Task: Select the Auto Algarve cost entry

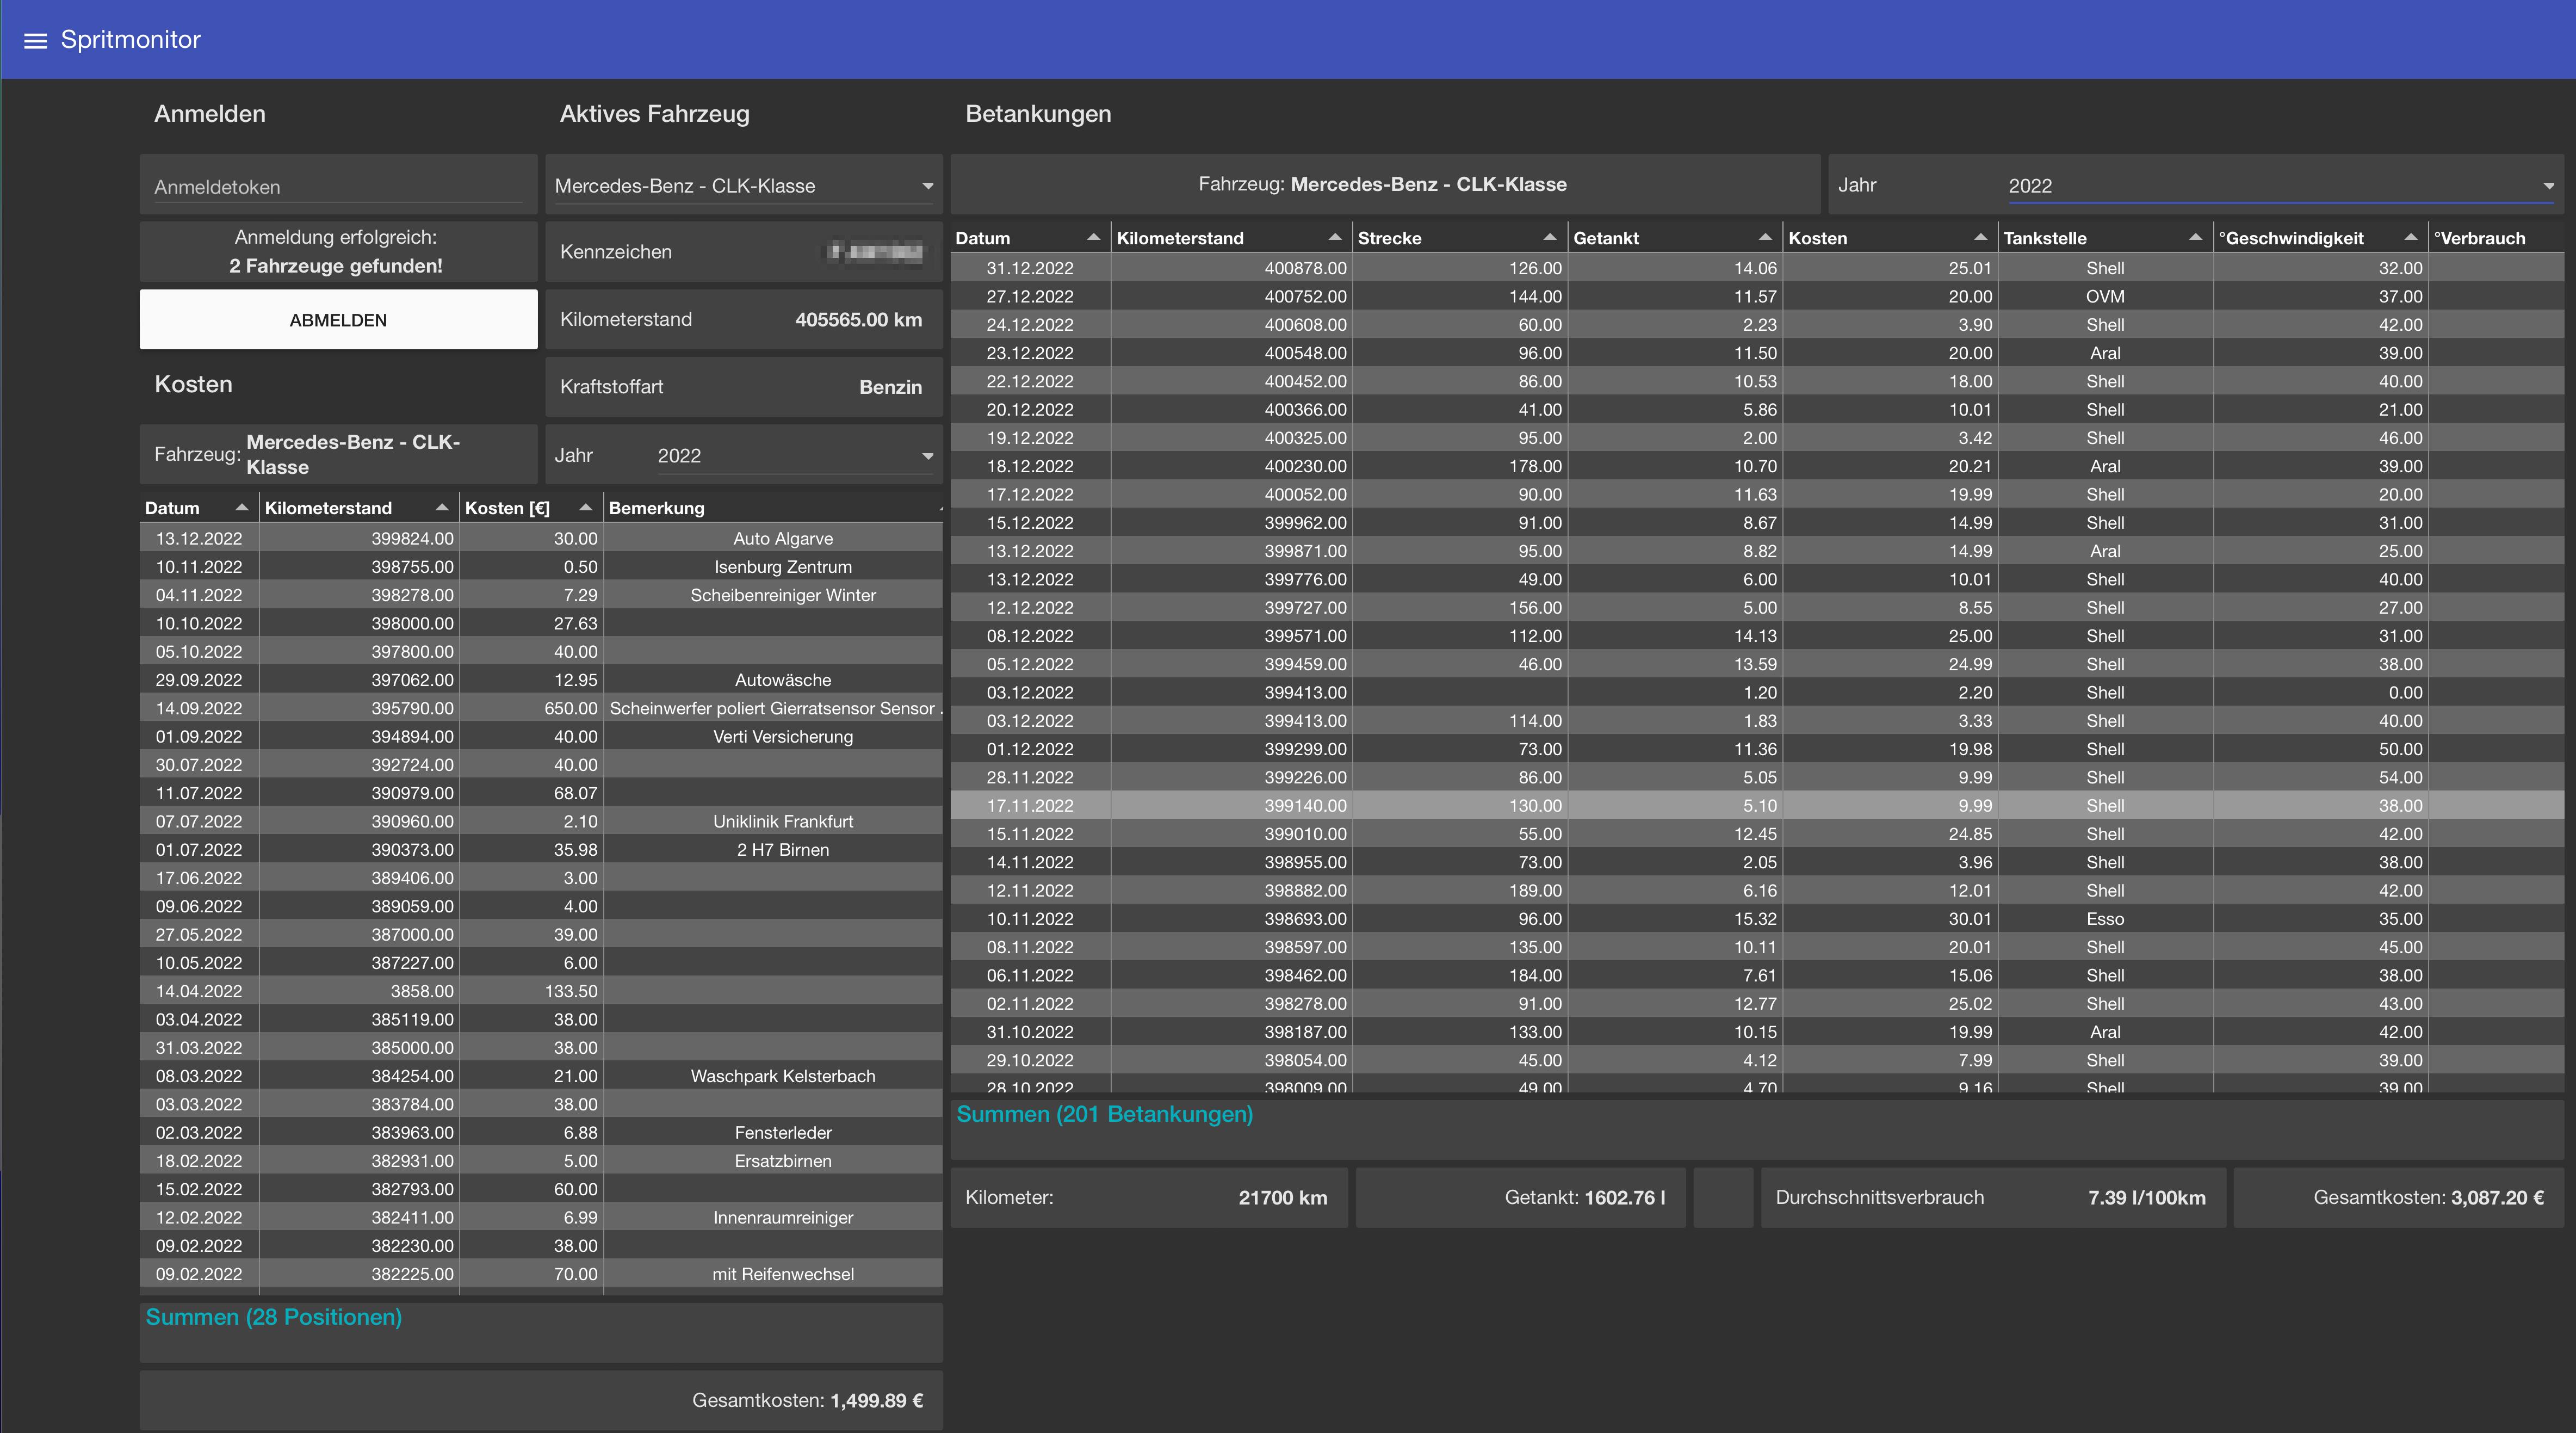Action: click(x=782, y=539)
